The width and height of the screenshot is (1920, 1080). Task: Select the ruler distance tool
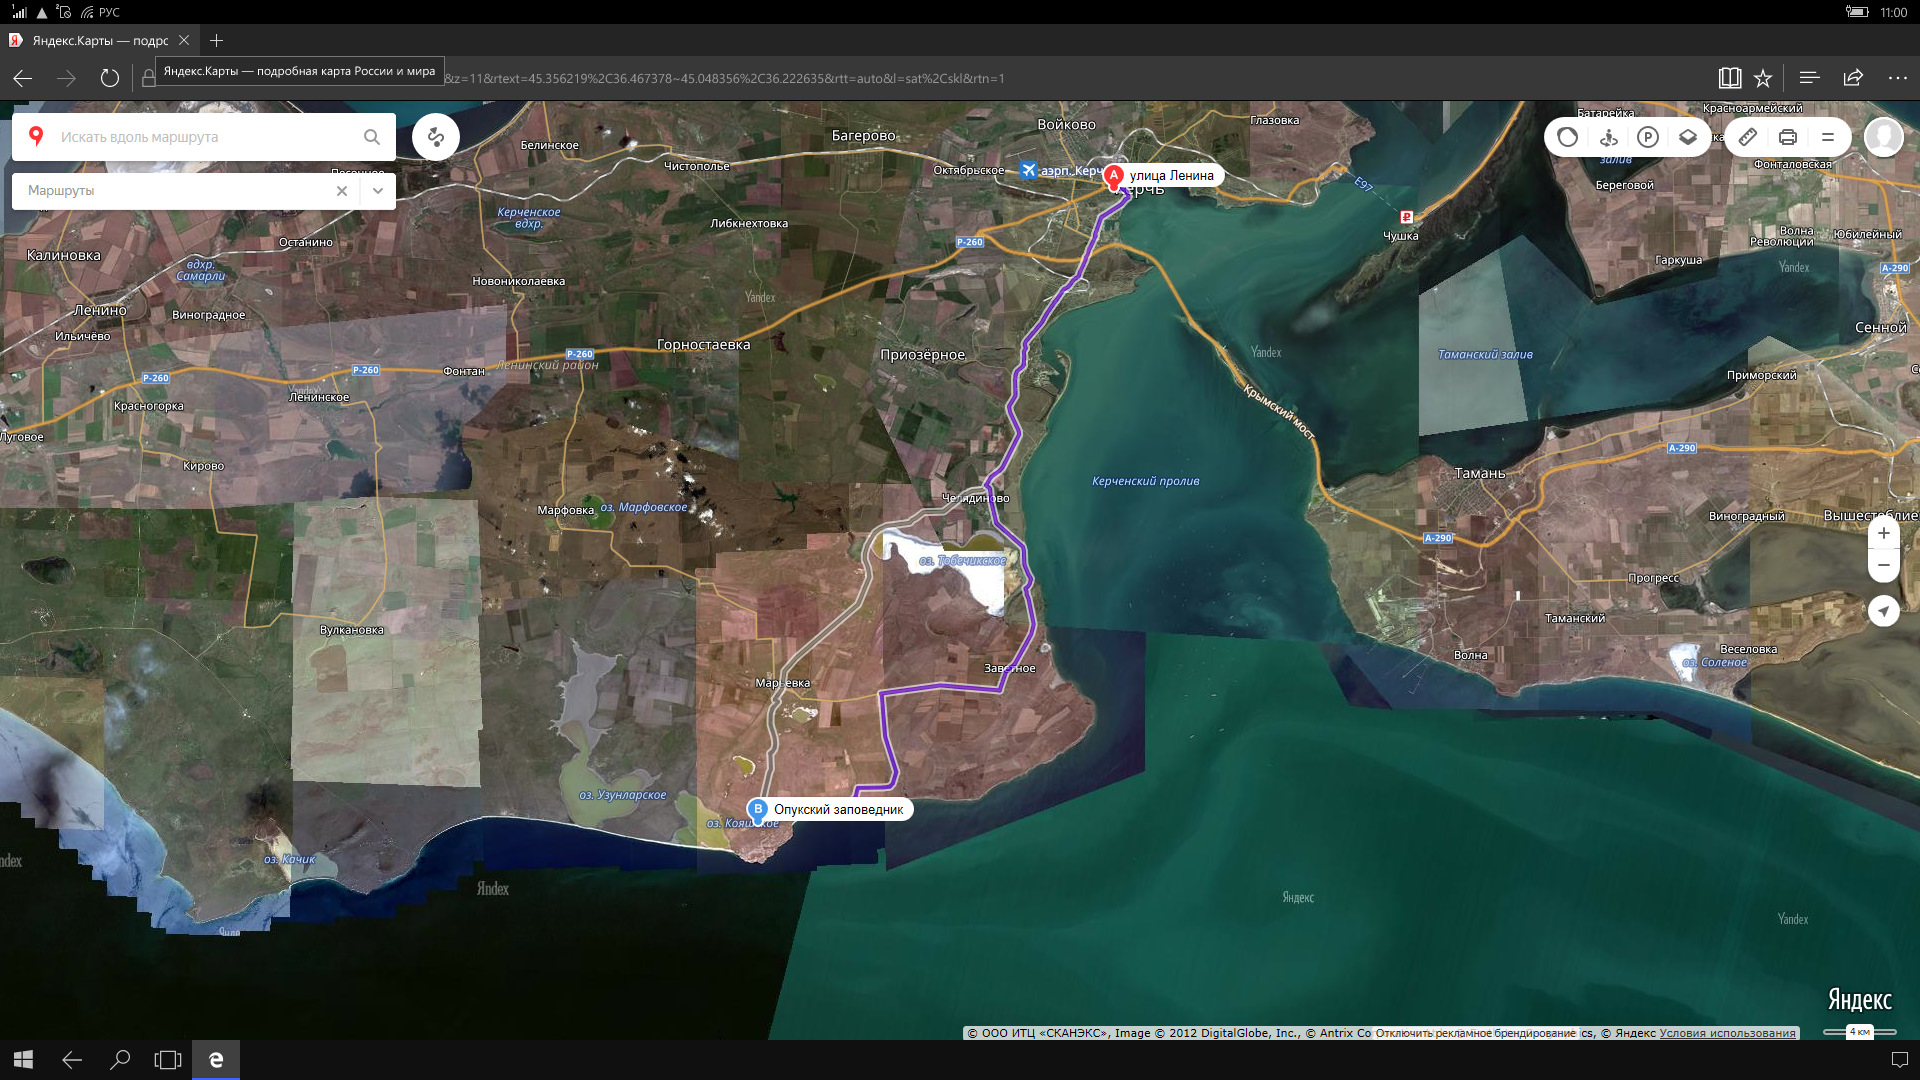coord(1748,137)
